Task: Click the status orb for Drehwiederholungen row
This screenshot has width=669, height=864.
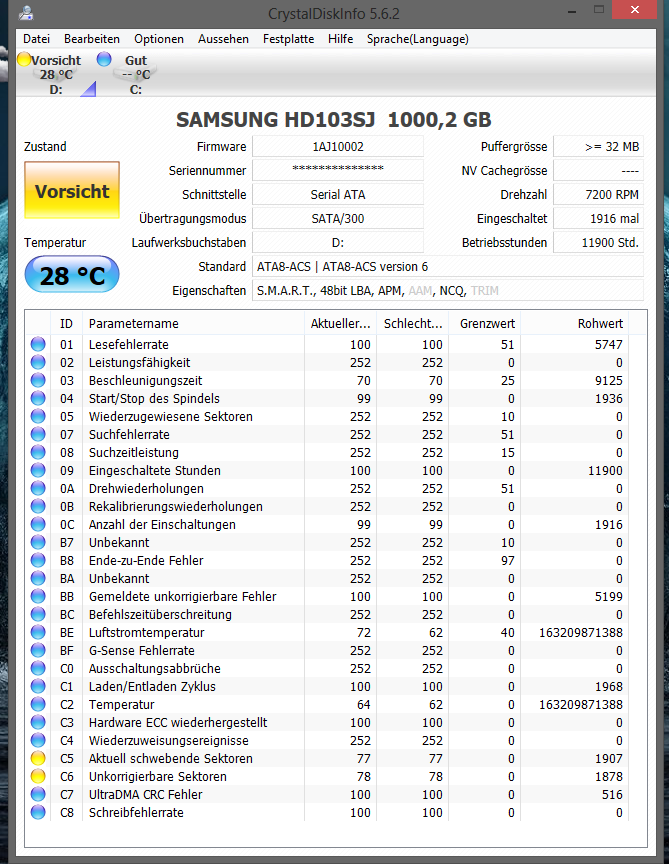Action: [x=38, y=488]
